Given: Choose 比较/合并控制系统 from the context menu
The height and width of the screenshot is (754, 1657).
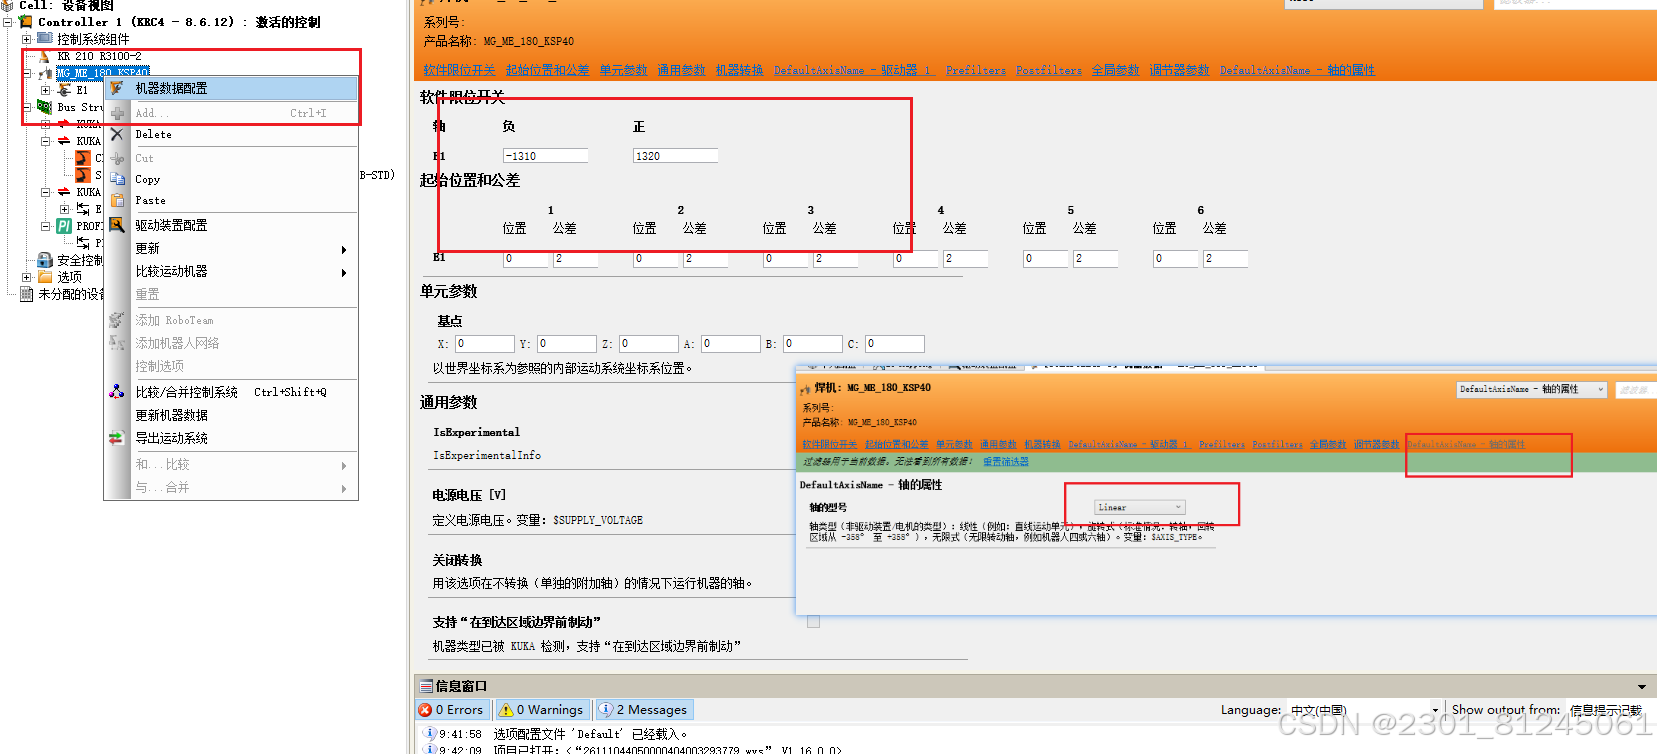Looking at the screenshot, I should (231, 392).
